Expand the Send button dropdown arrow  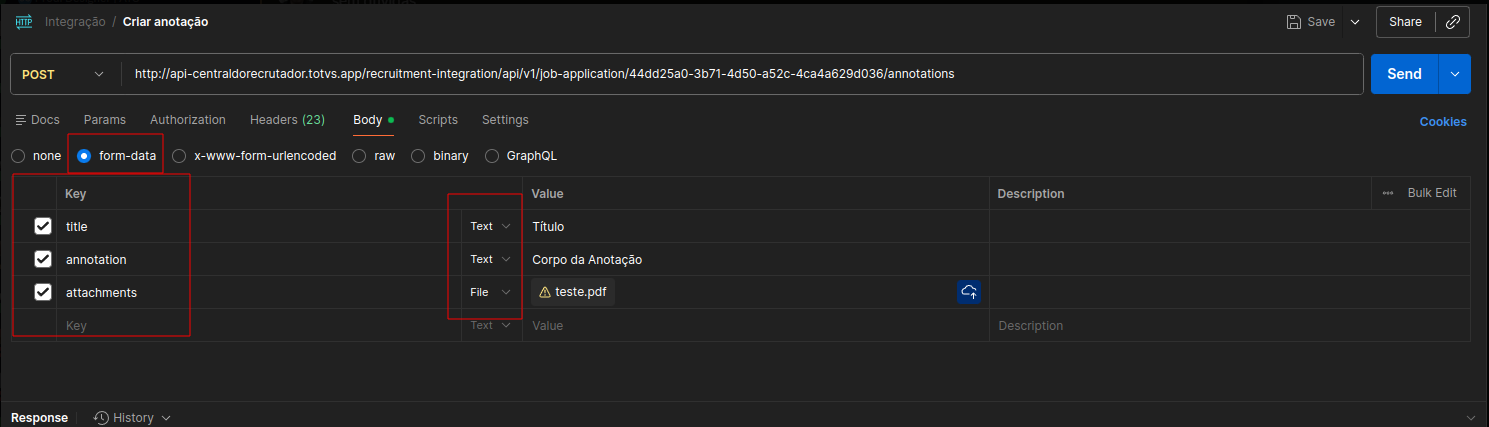1454,74
